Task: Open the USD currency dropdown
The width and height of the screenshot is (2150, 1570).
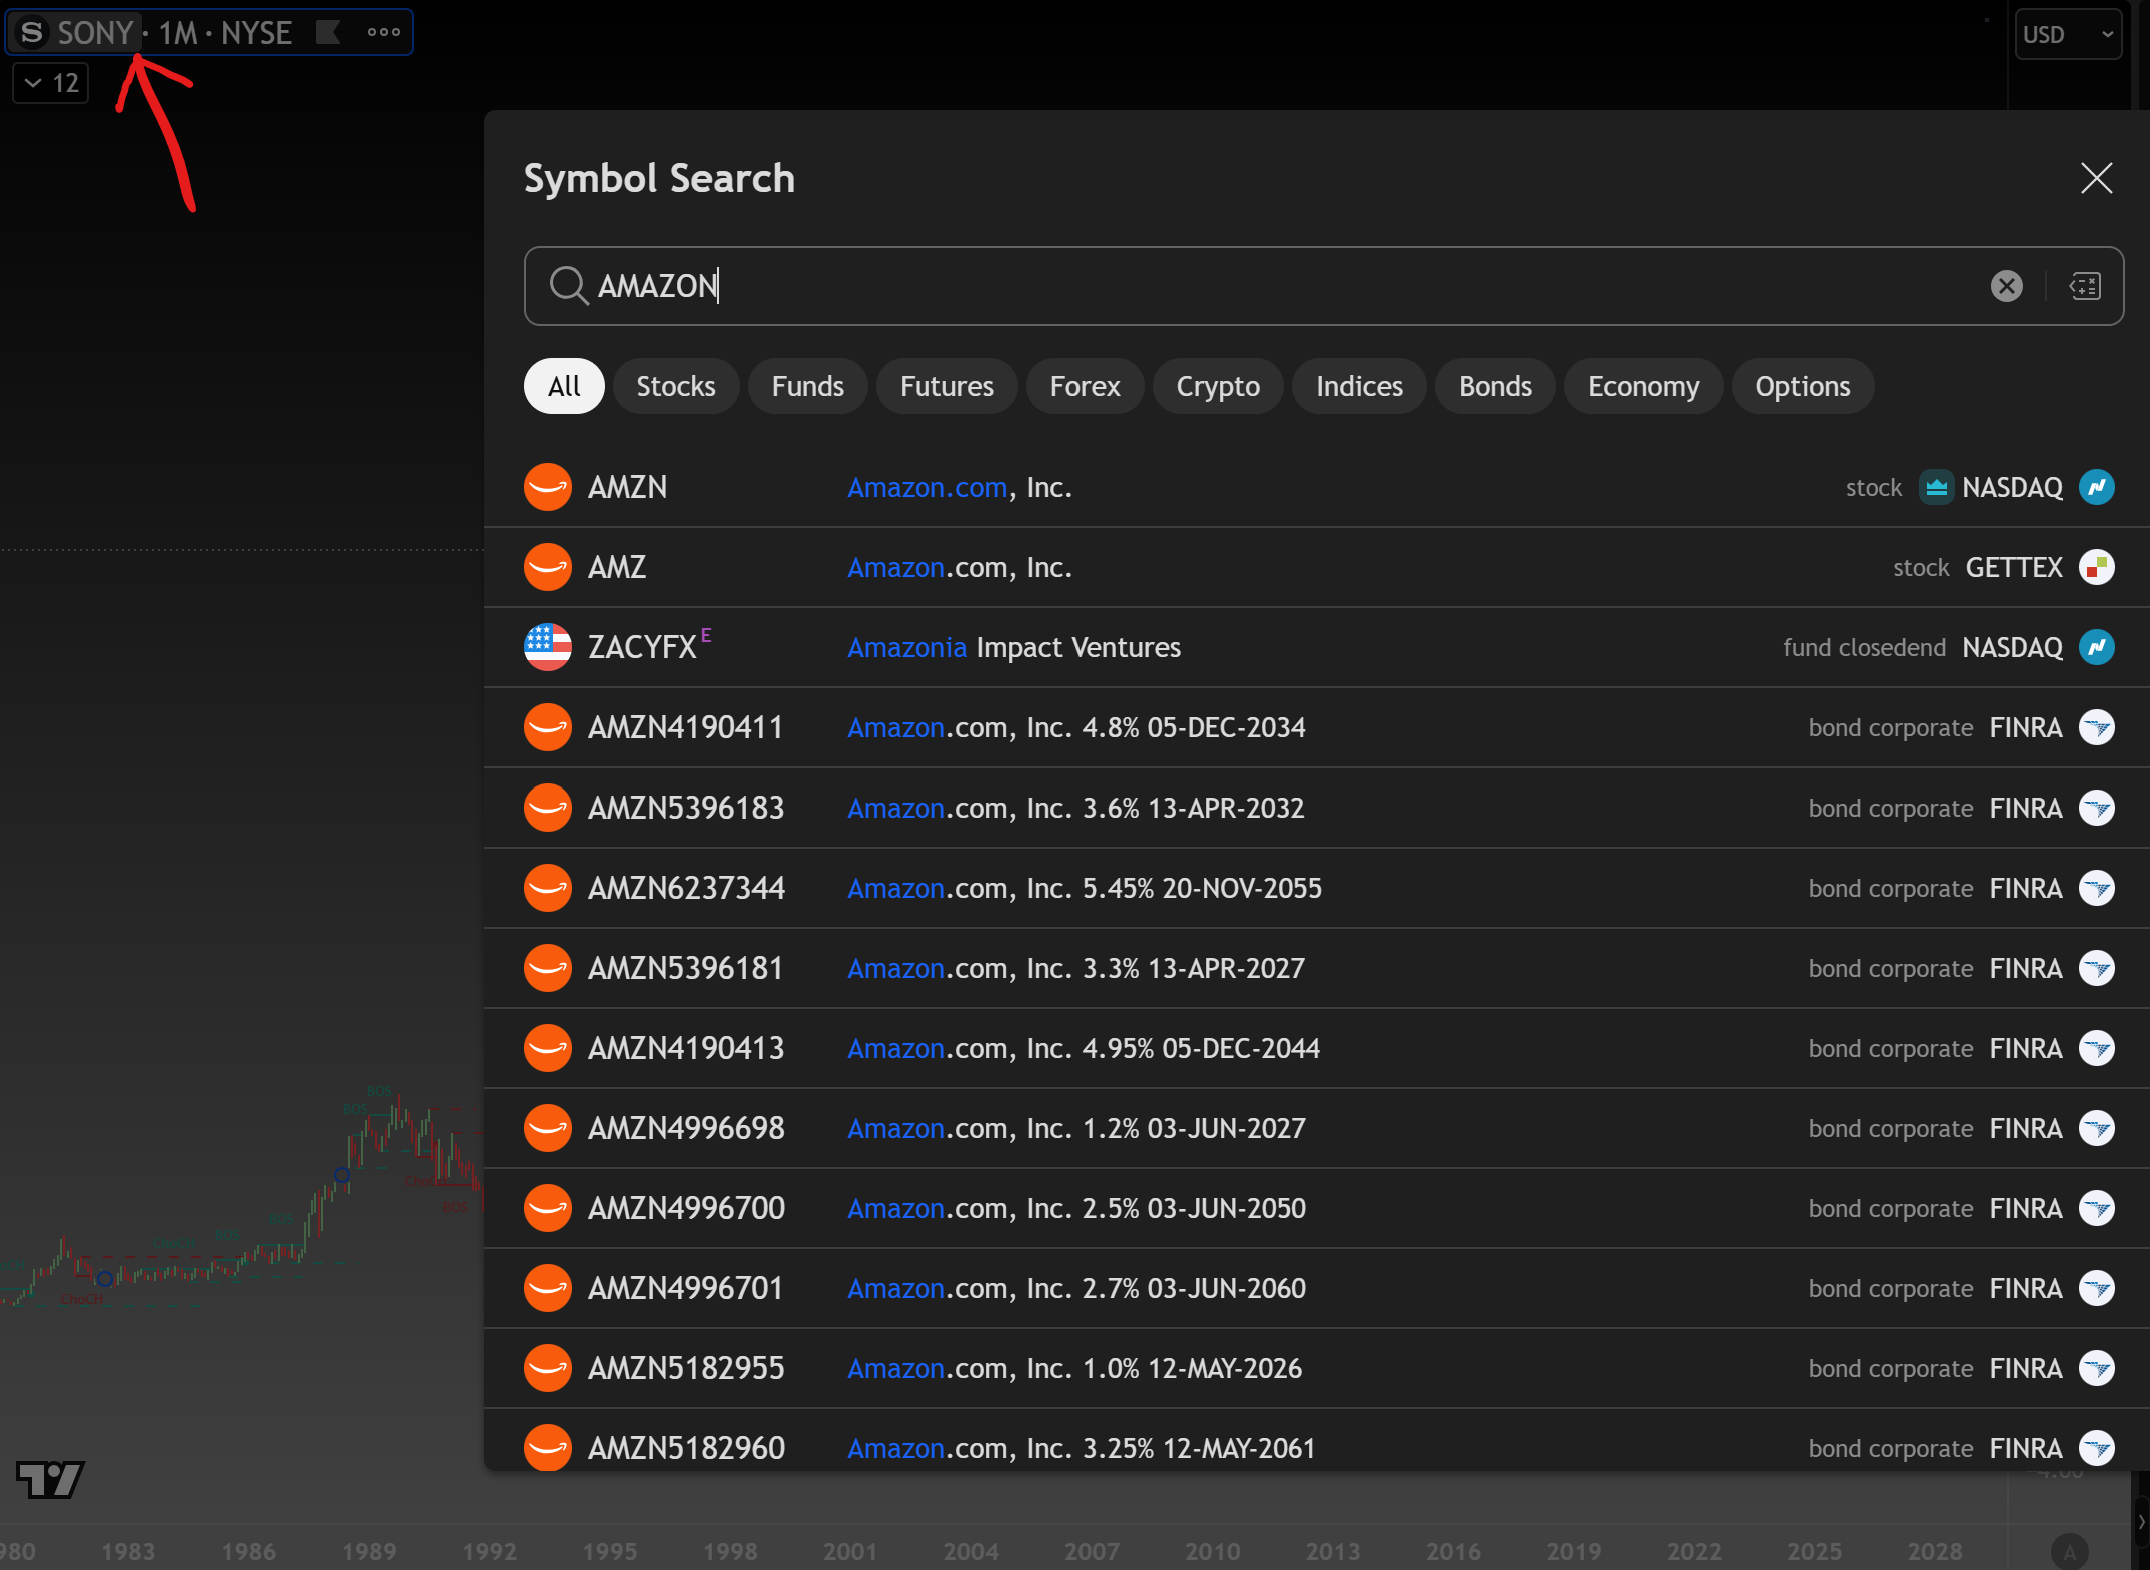Action: coord(2067,35)
